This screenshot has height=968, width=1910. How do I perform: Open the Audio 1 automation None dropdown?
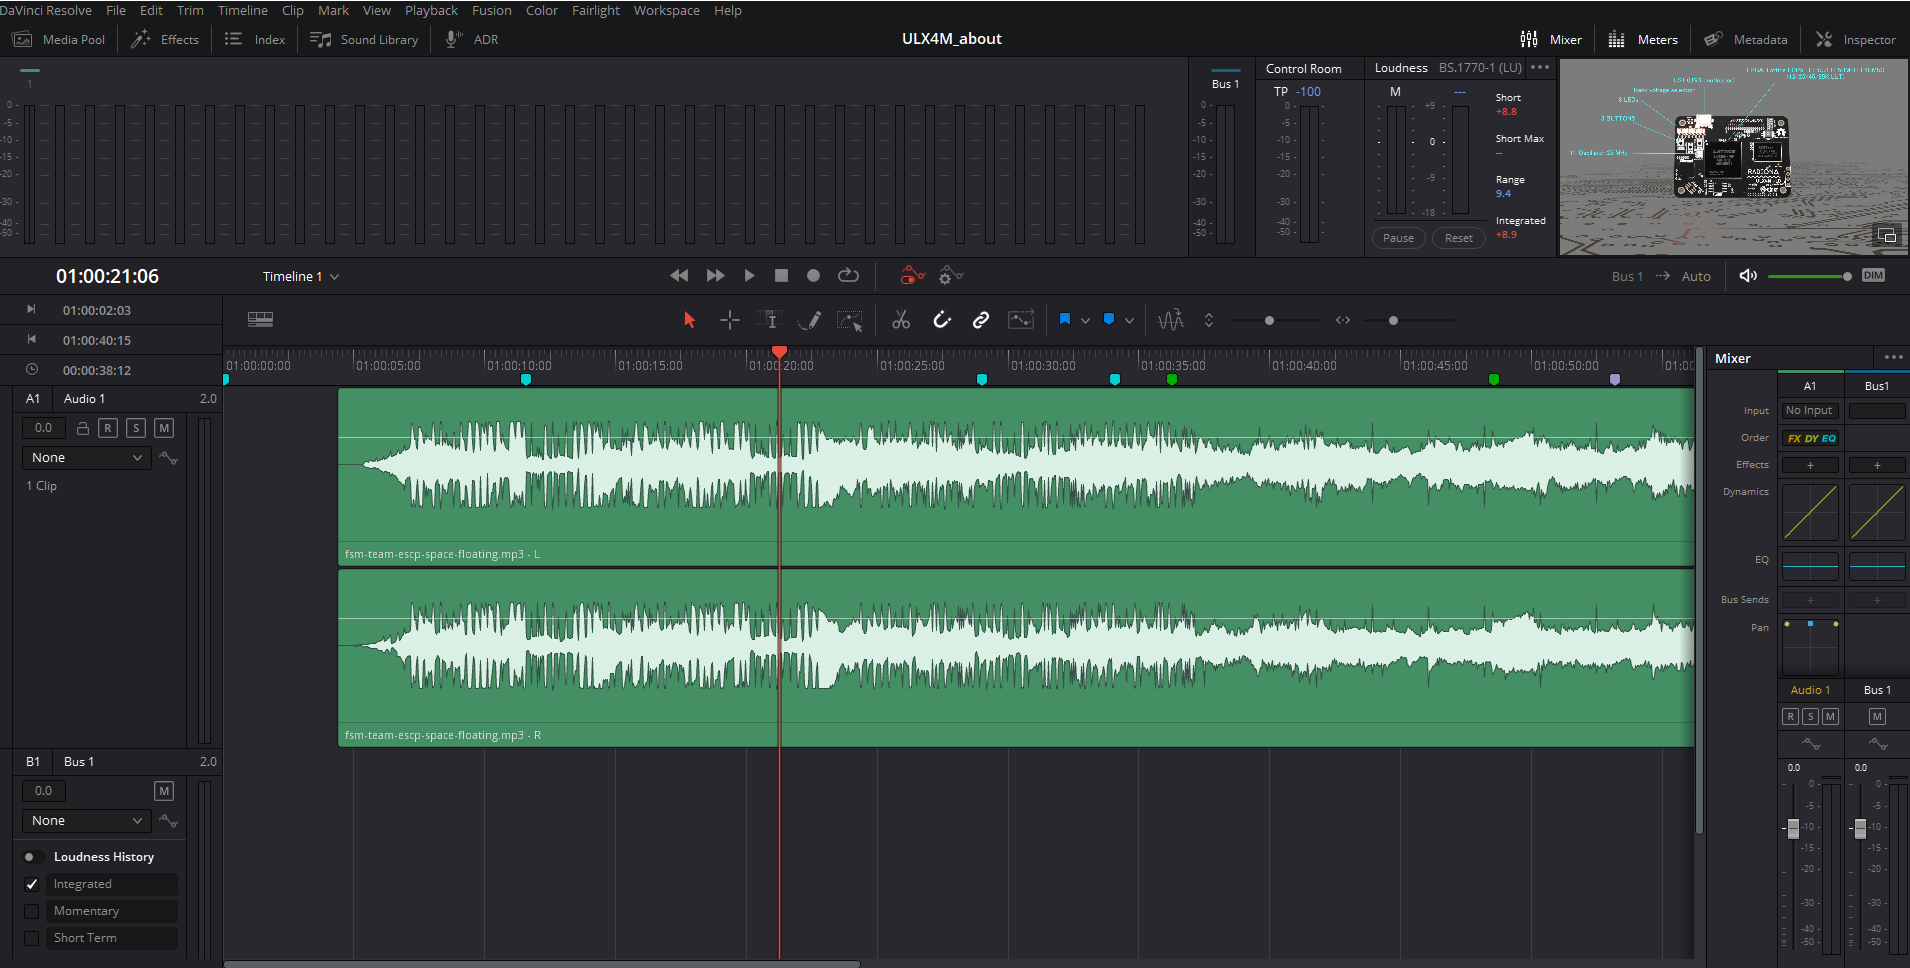[x=86, y=458]
